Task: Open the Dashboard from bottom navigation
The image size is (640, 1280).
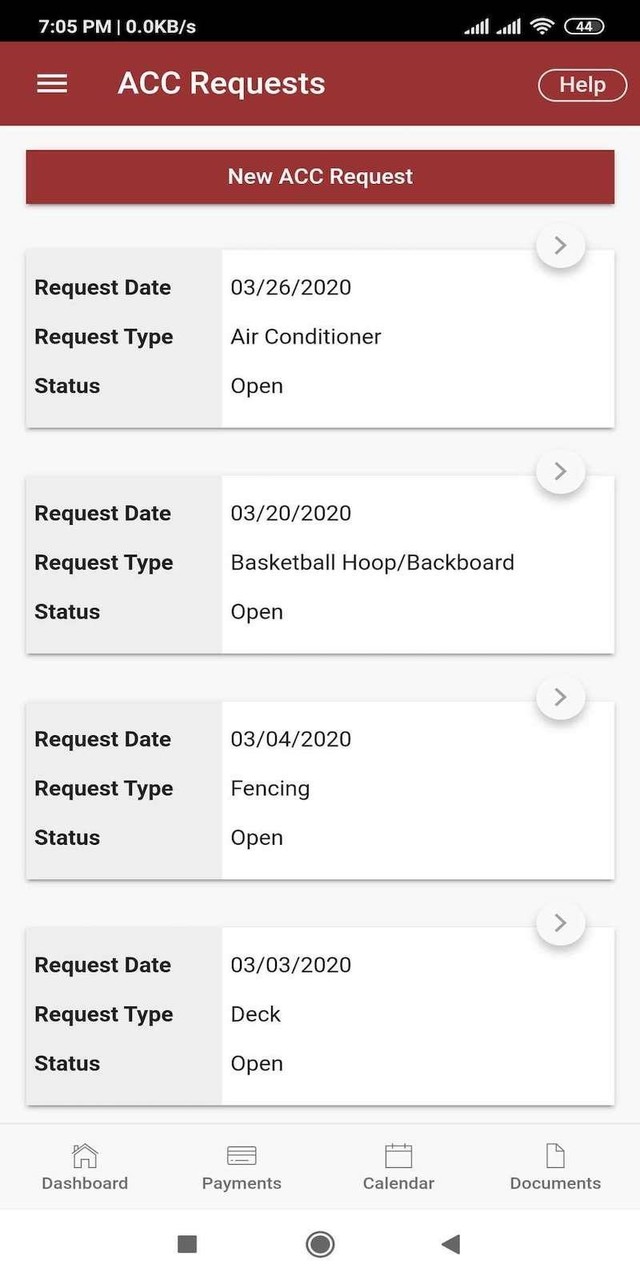Action: coord(85,1165)
